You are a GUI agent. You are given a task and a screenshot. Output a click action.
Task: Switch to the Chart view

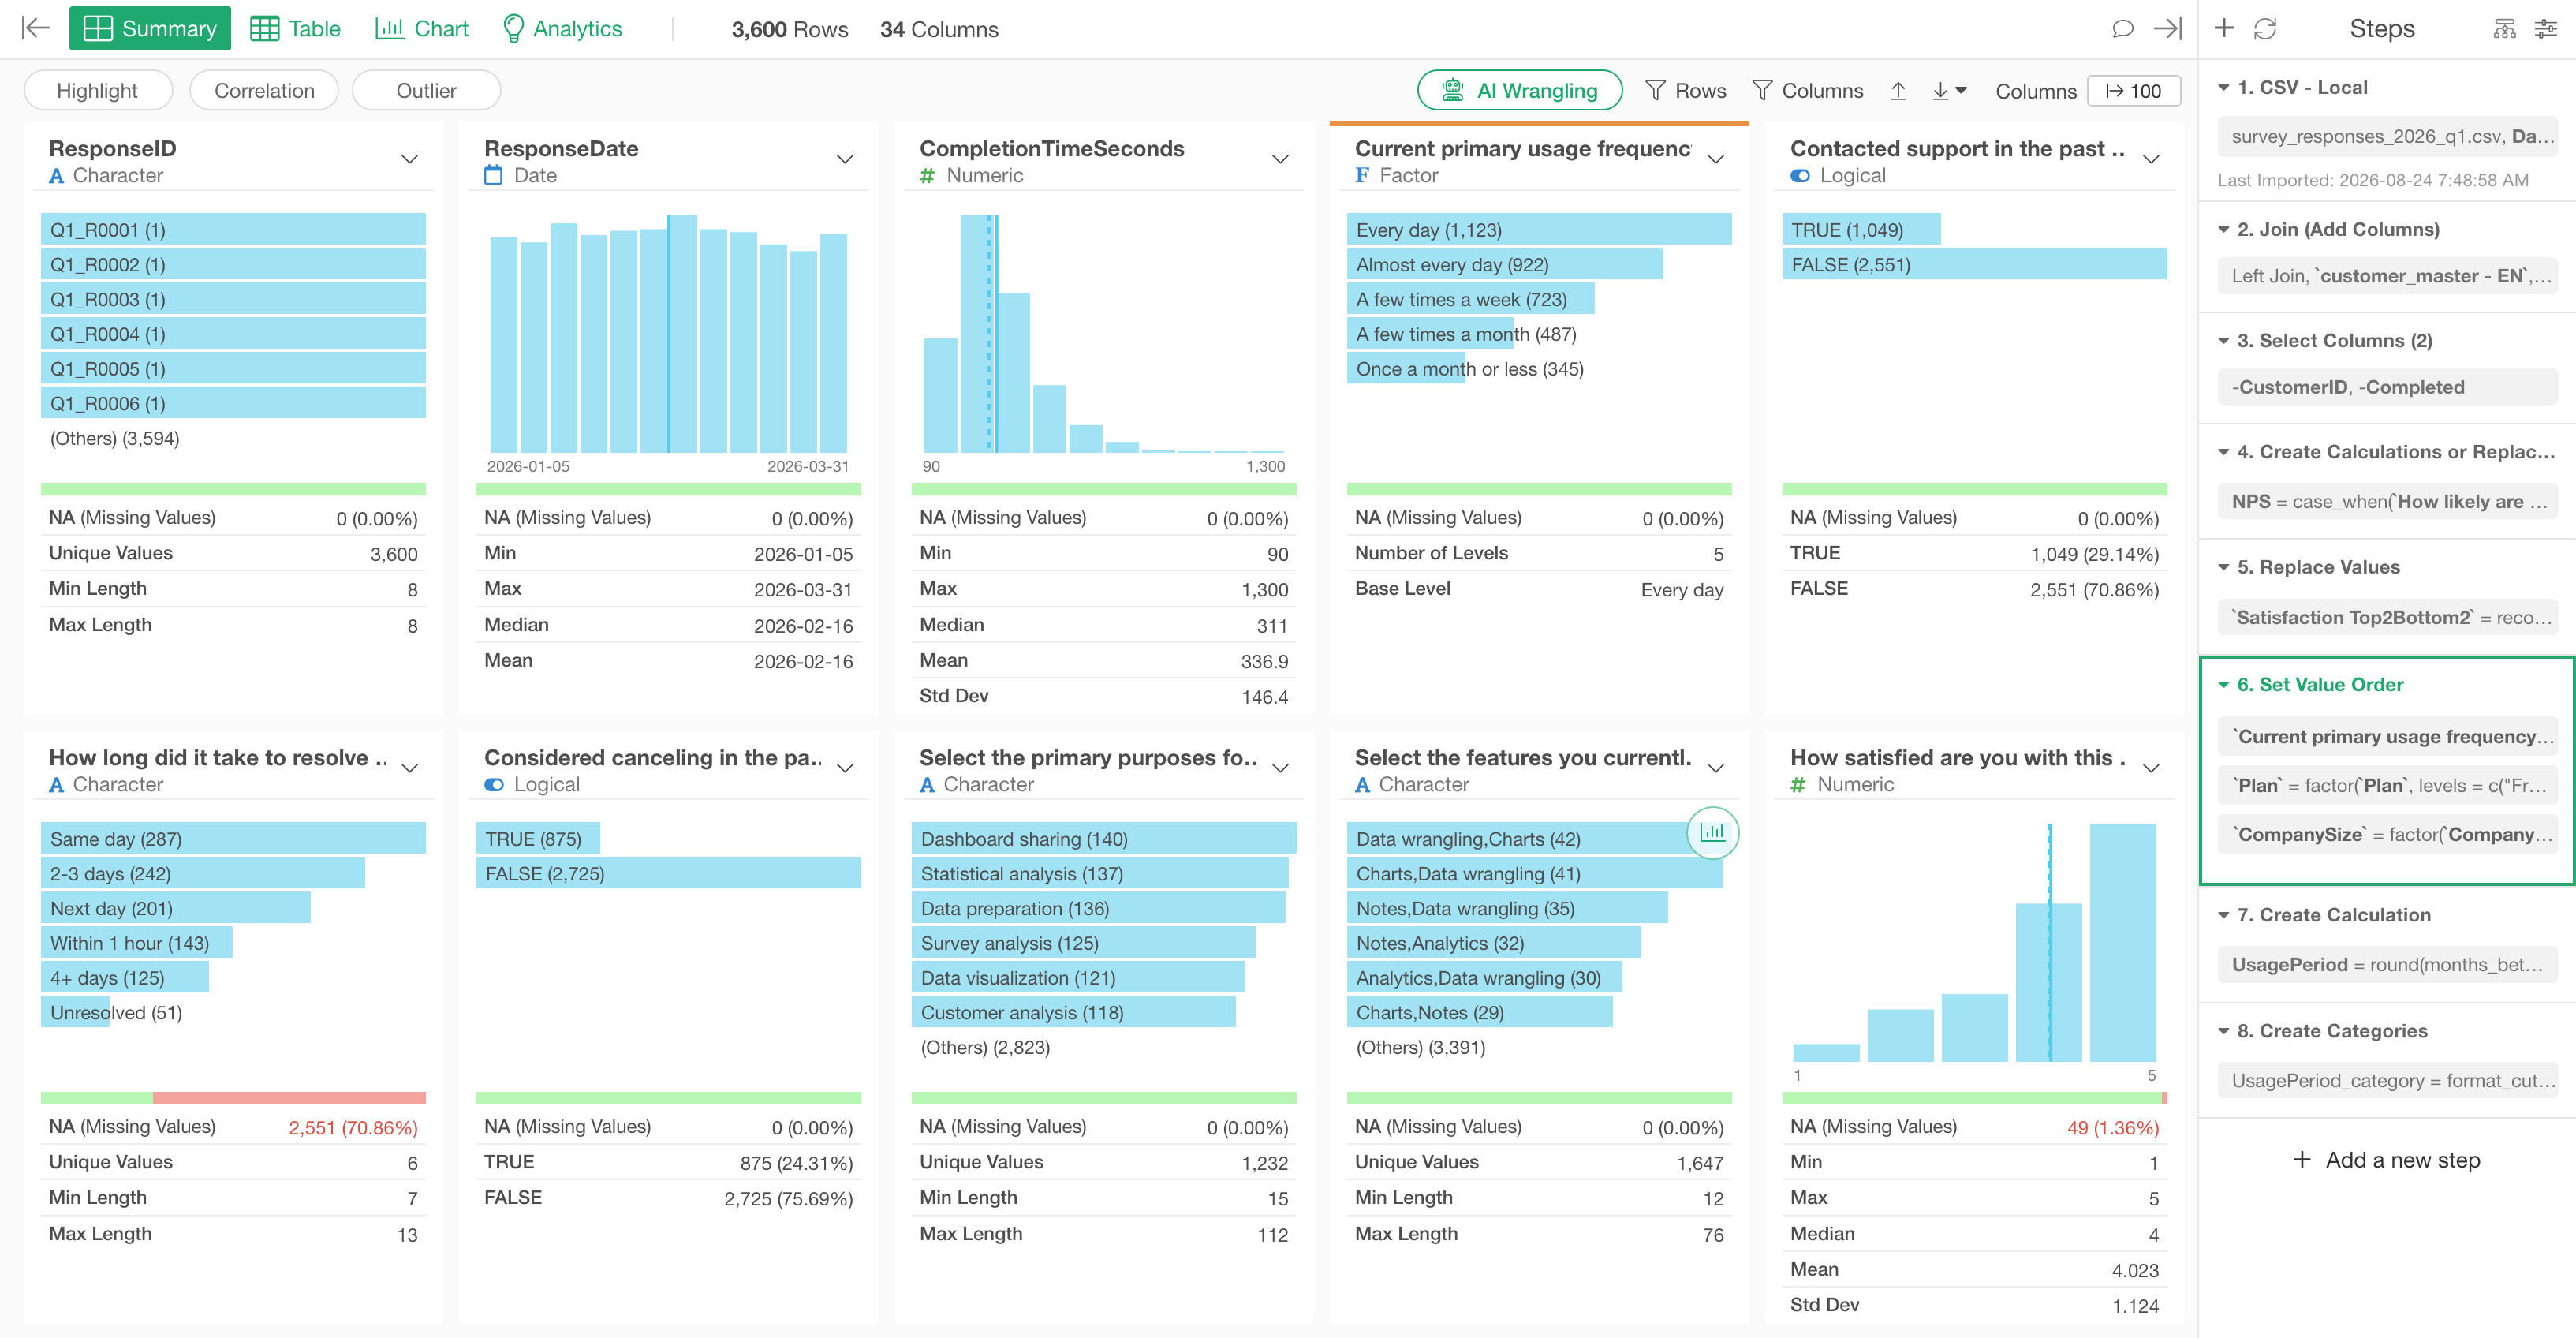(421, 28)
